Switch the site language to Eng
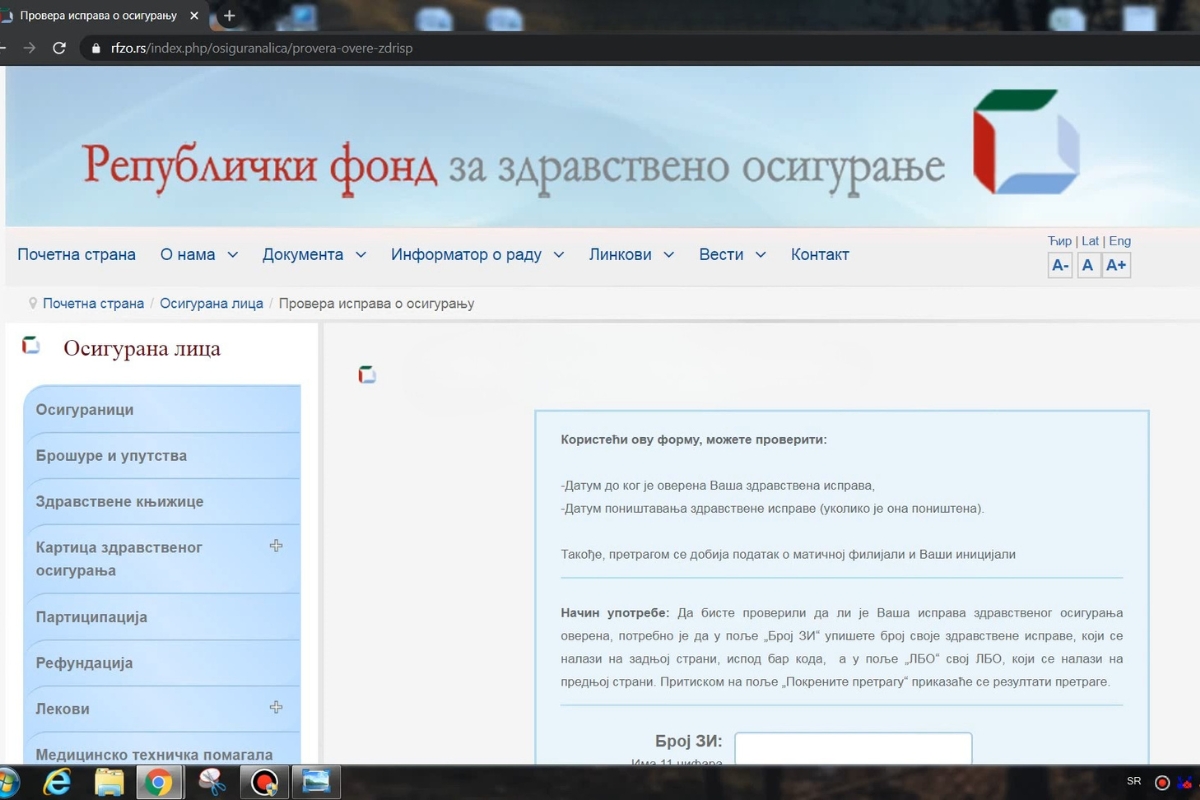The width and height of the screenshot is (1200, 800). pyautogui.click(x=1119, y=240)
